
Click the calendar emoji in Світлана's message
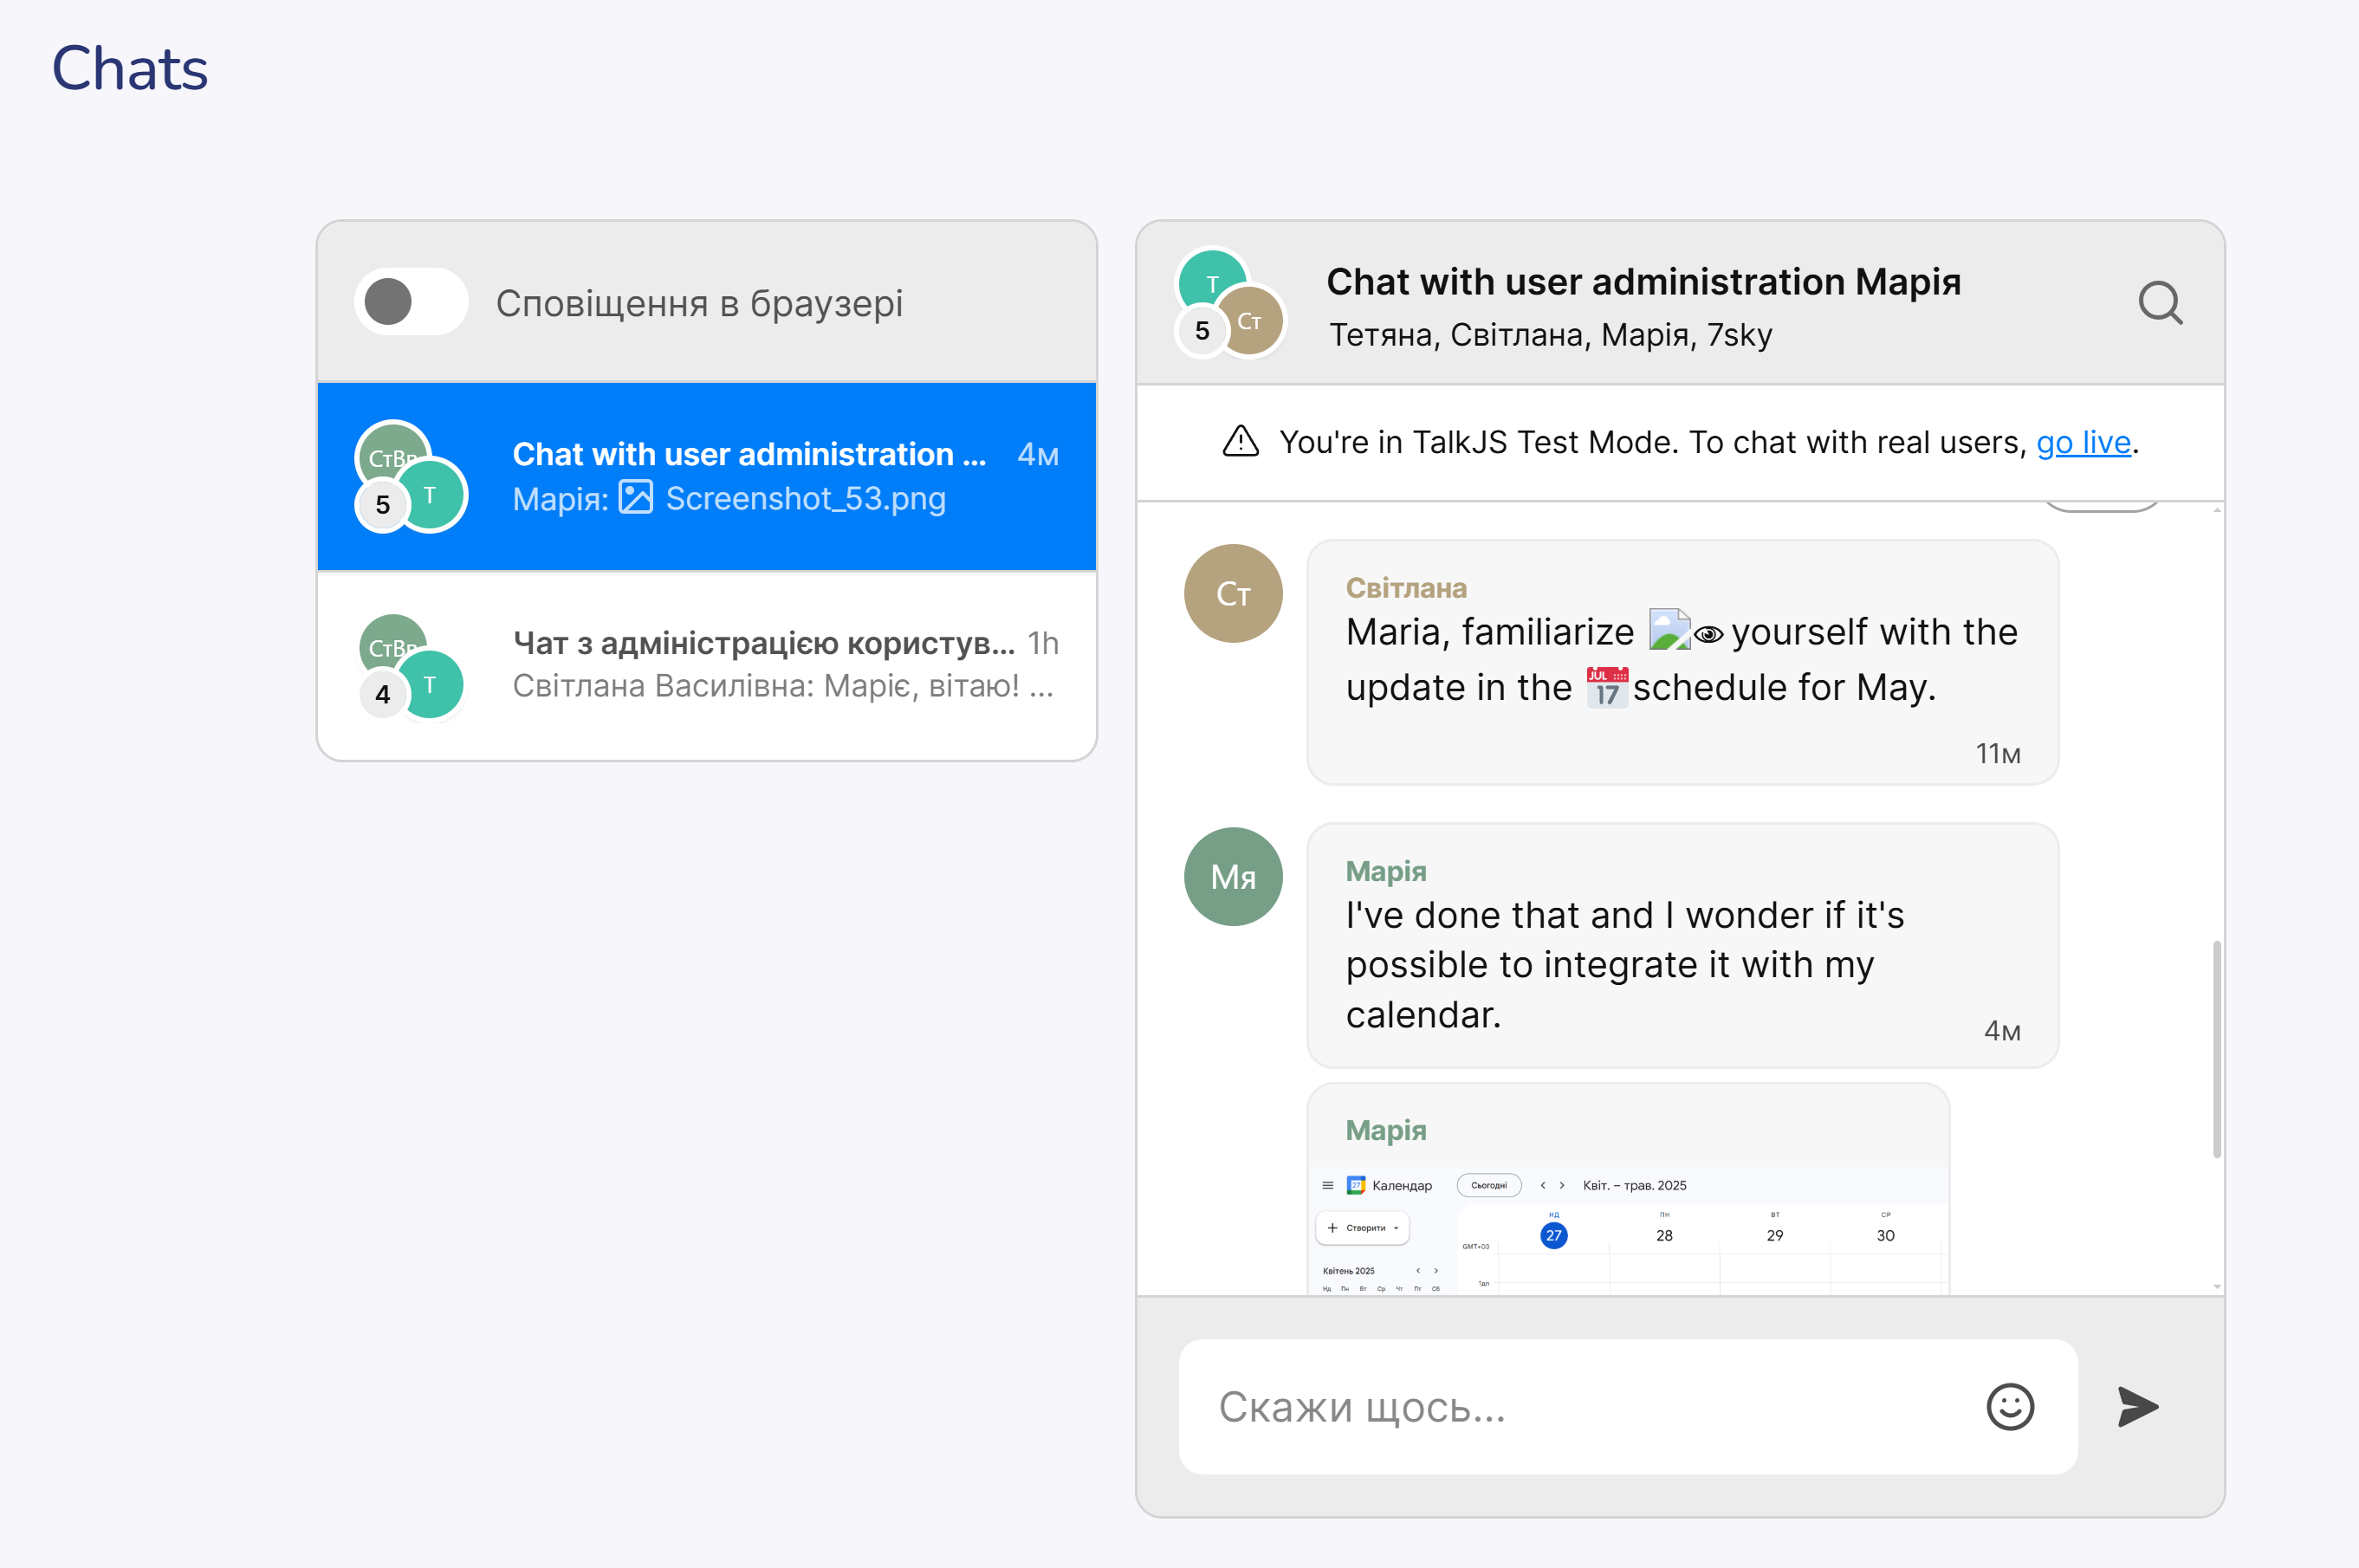tap(1606, 688)
